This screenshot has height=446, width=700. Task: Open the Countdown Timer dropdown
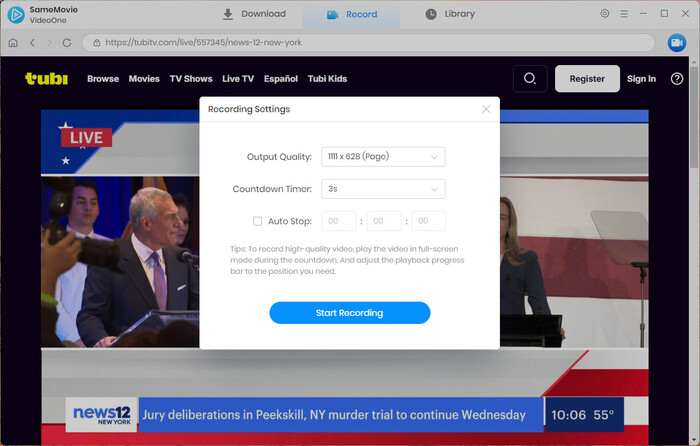coord(383,189)
